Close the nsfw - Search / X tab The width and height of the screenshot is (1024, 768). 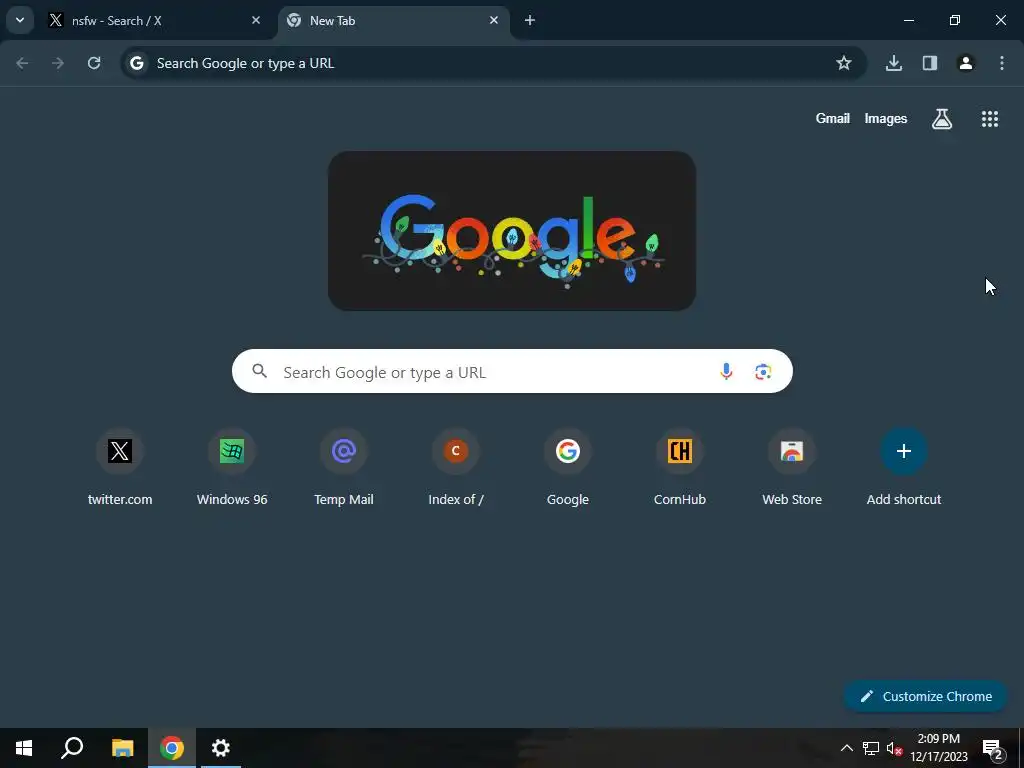(256, 20)
